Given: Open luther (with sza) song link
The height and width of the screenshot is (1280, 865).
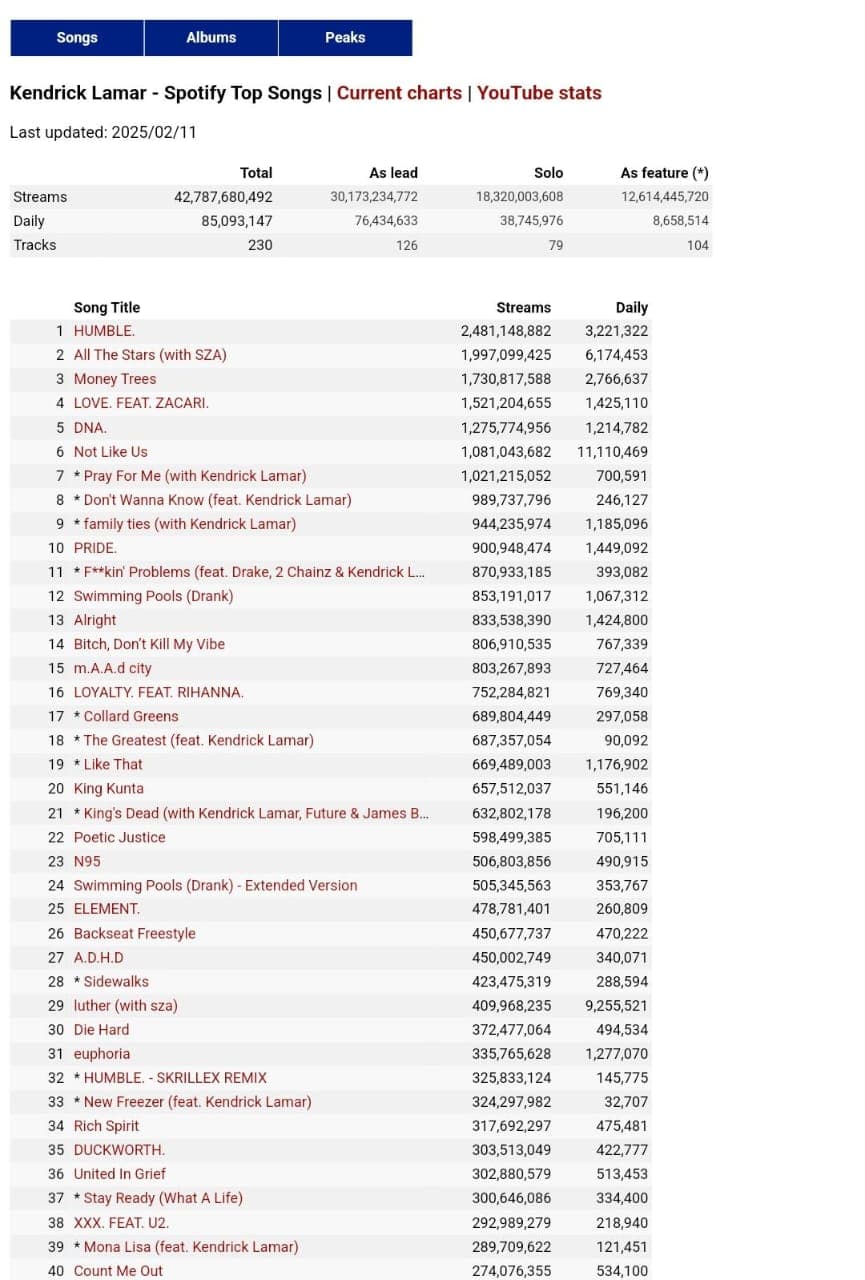Looking at the screenshot, I should 126,1005.
